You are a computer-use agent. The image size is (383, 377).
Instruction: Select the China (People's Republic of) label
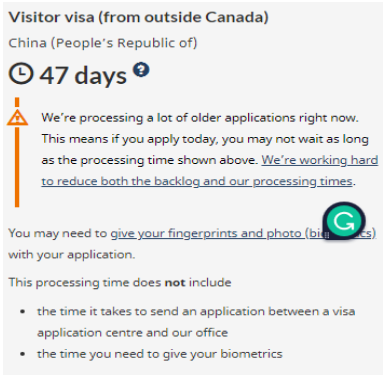click(x=103, y=43)
